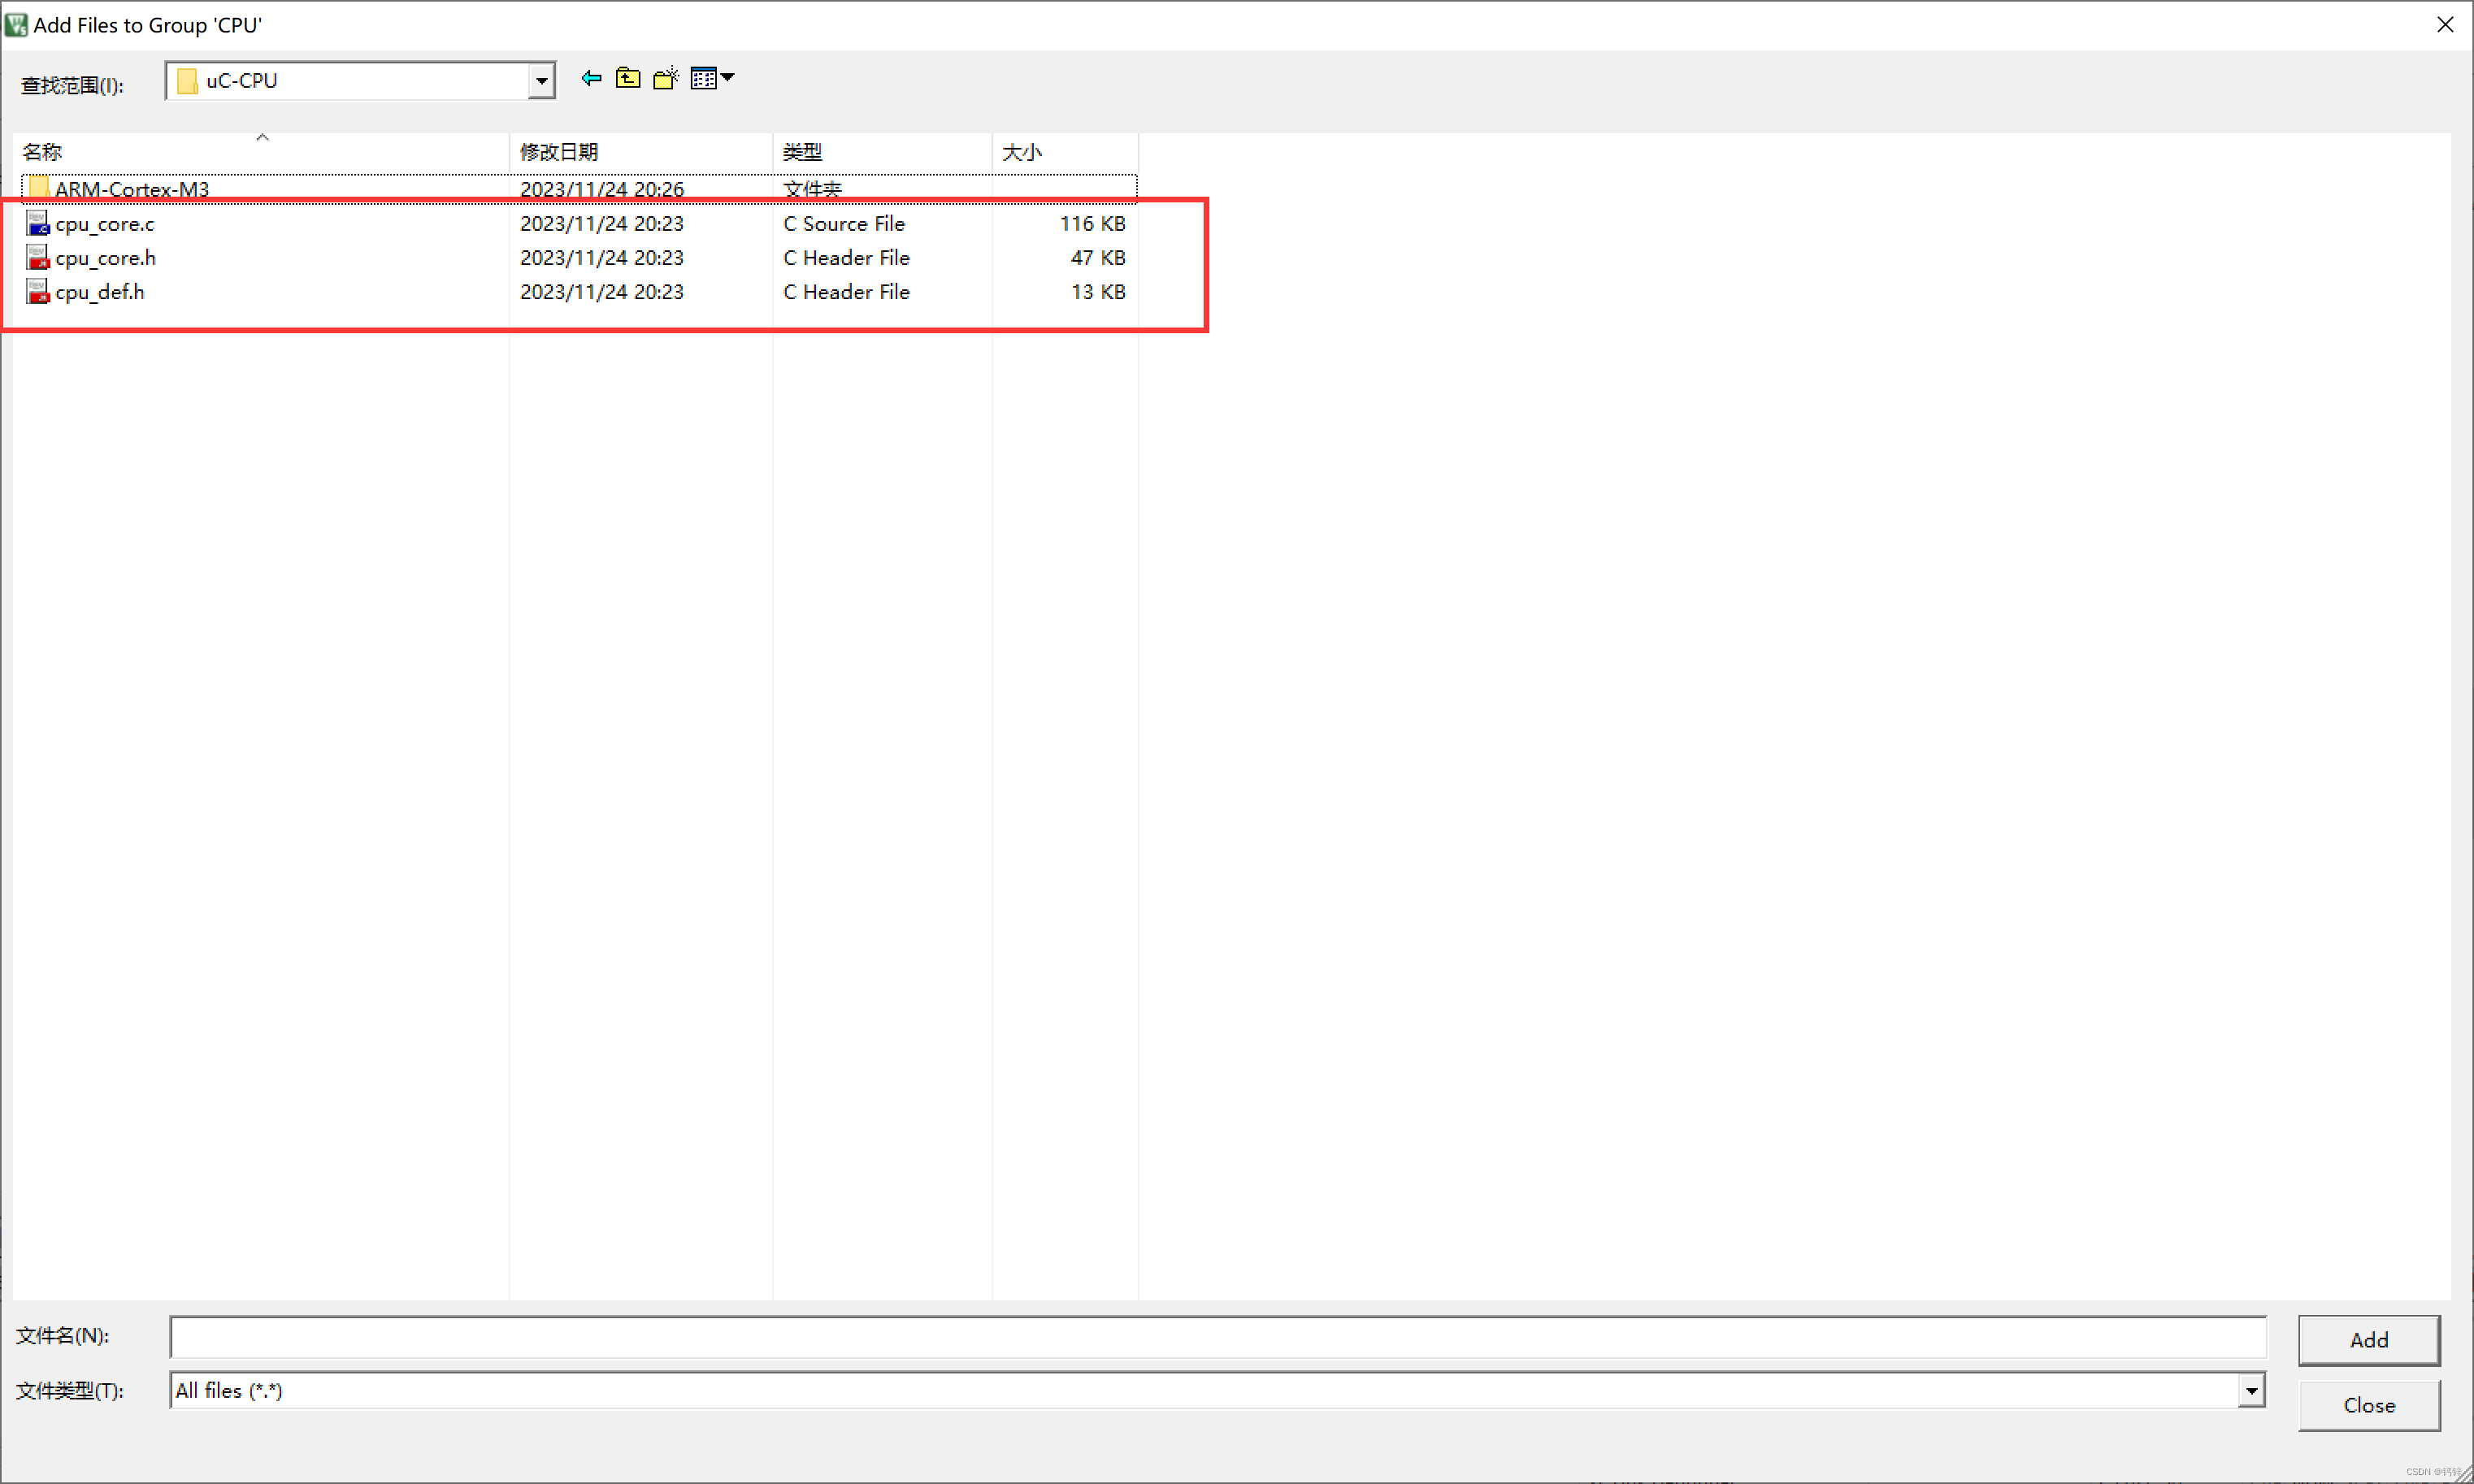Sort by 名称 column header
The width and height of the screenshot is (2474, 1484).
(43, 152)
